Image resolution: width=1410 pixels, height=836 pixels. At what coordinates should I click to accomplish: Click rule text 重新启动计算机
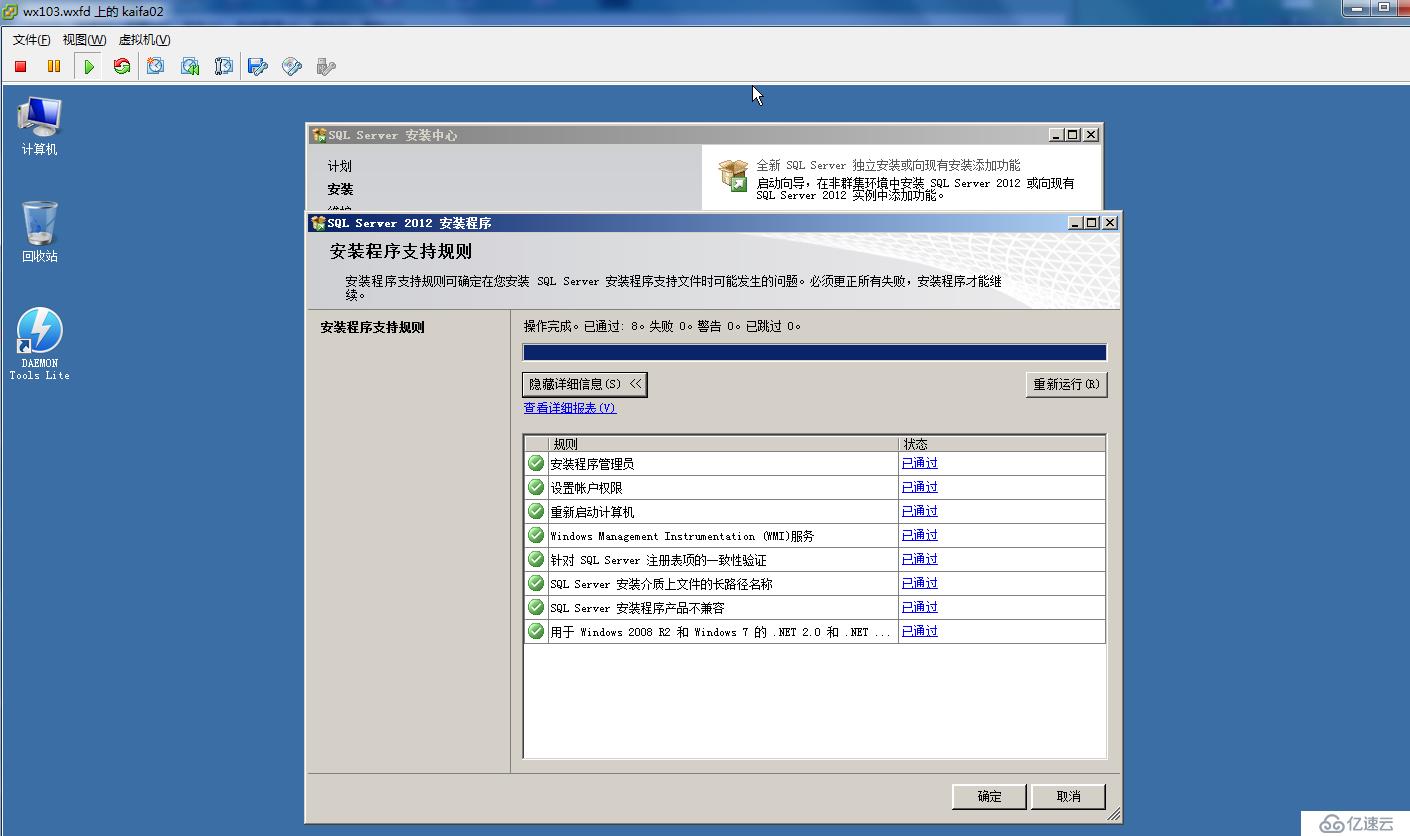(592, 512)
